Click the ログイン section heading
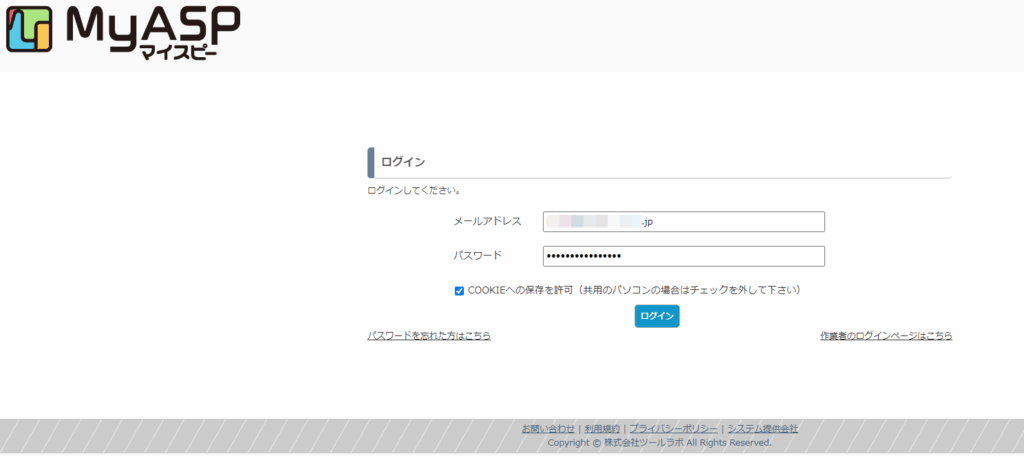1024x456 pixels. coord(403,162)
